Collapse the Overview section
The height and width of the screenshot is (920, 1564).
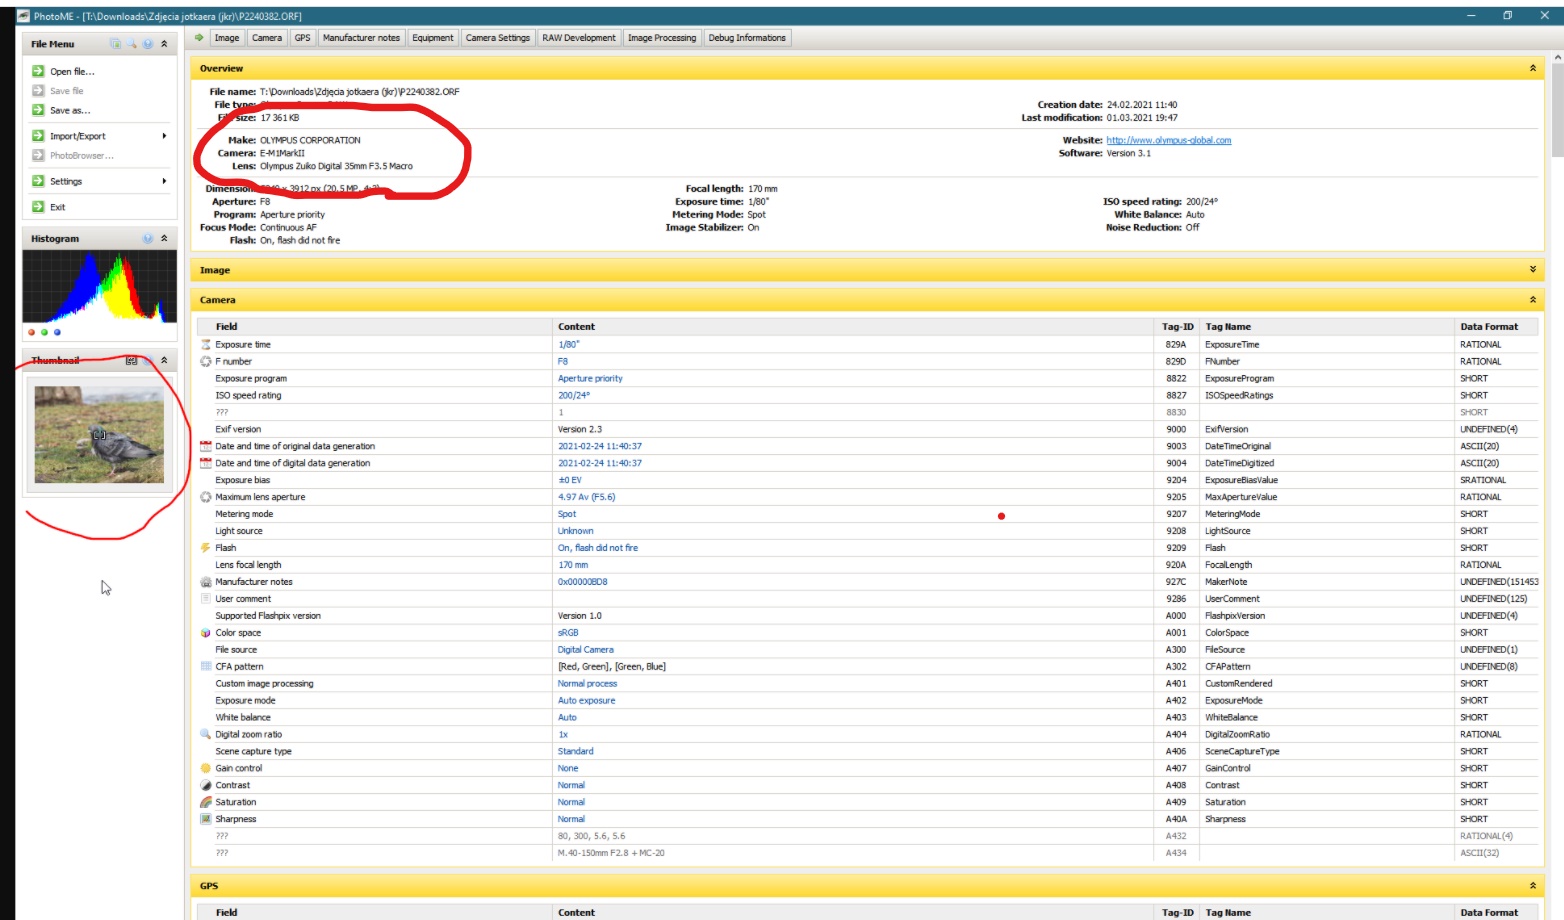(x=1532, y=69)
